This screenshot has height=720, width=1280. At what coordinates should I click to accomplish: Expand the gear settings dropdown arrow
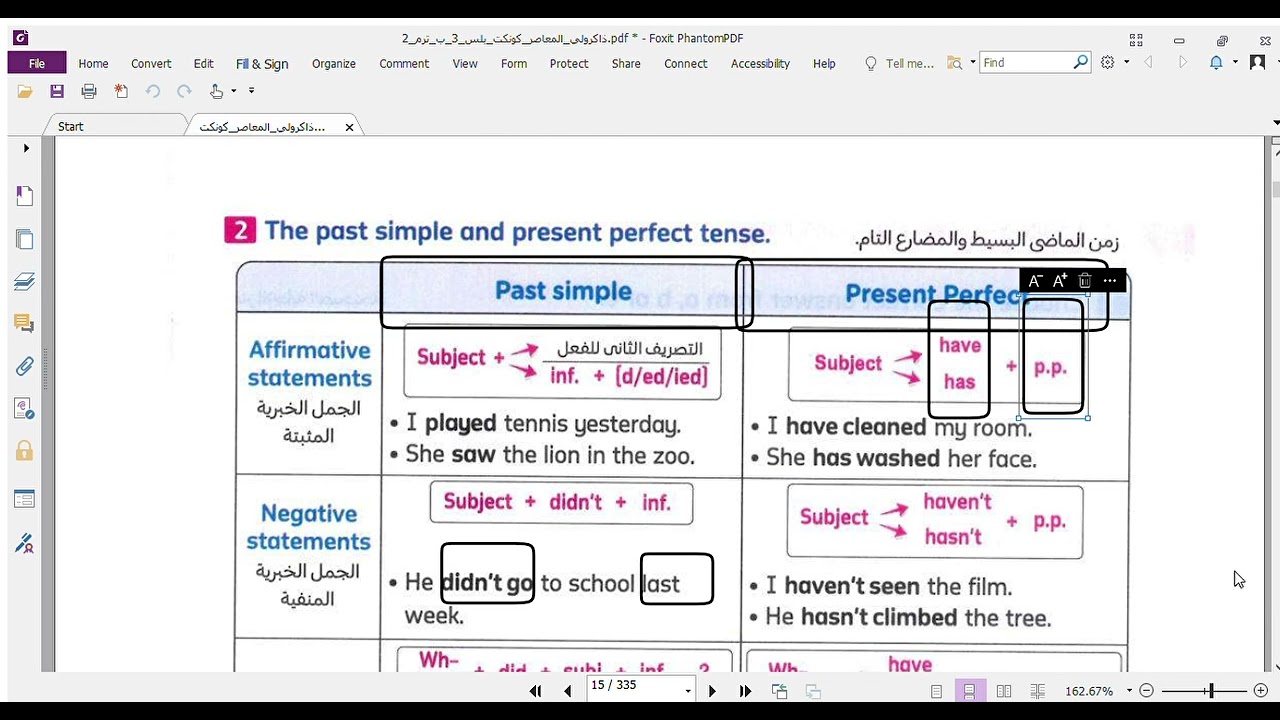1127,62
